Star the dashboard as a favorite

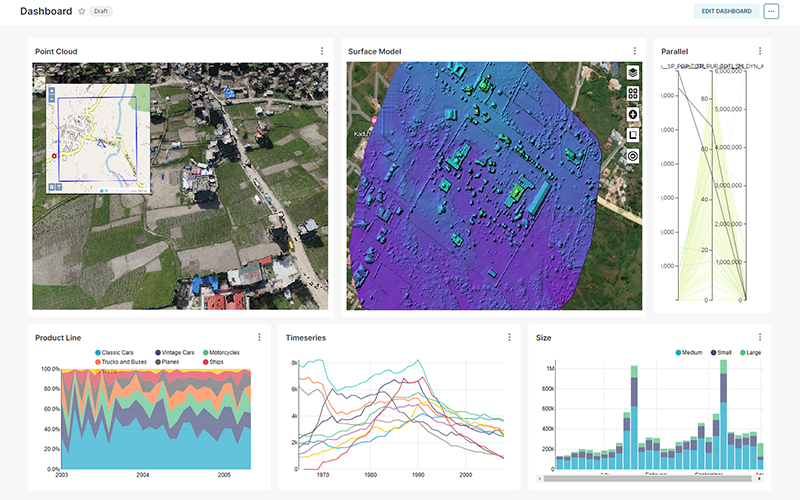click(82, 11)
